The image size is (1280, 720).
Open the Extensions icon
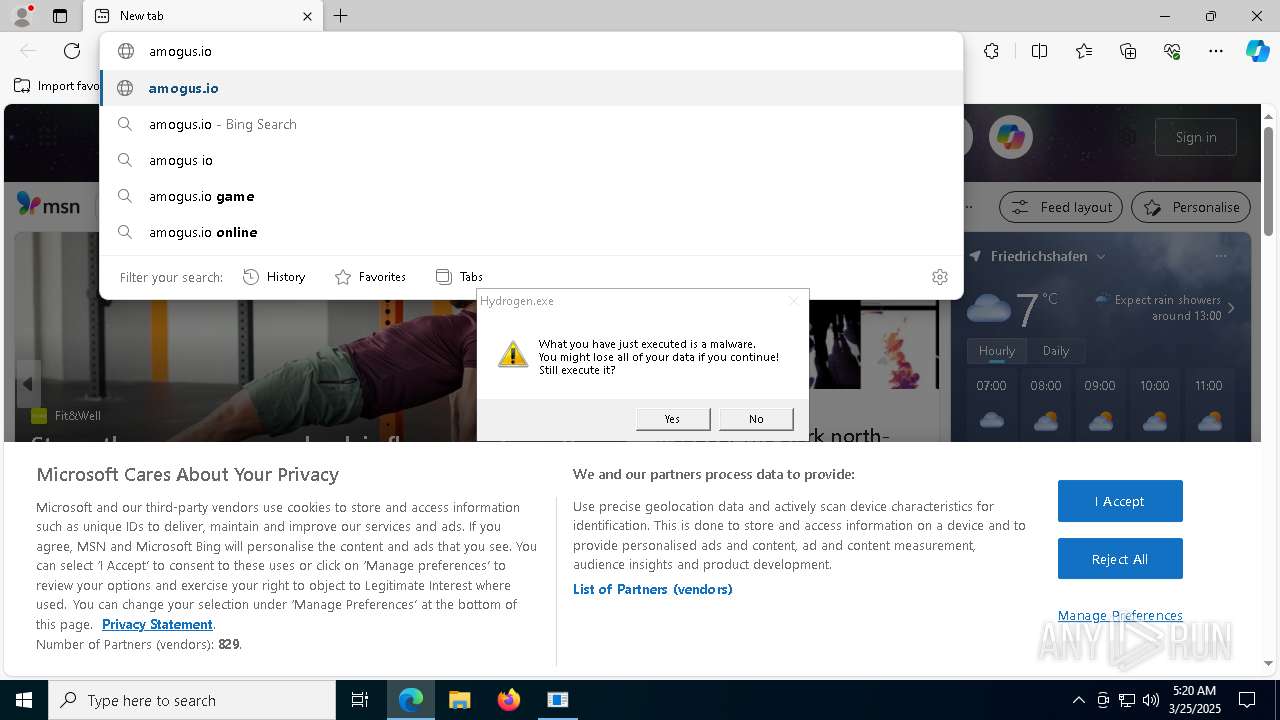[991, 51]
